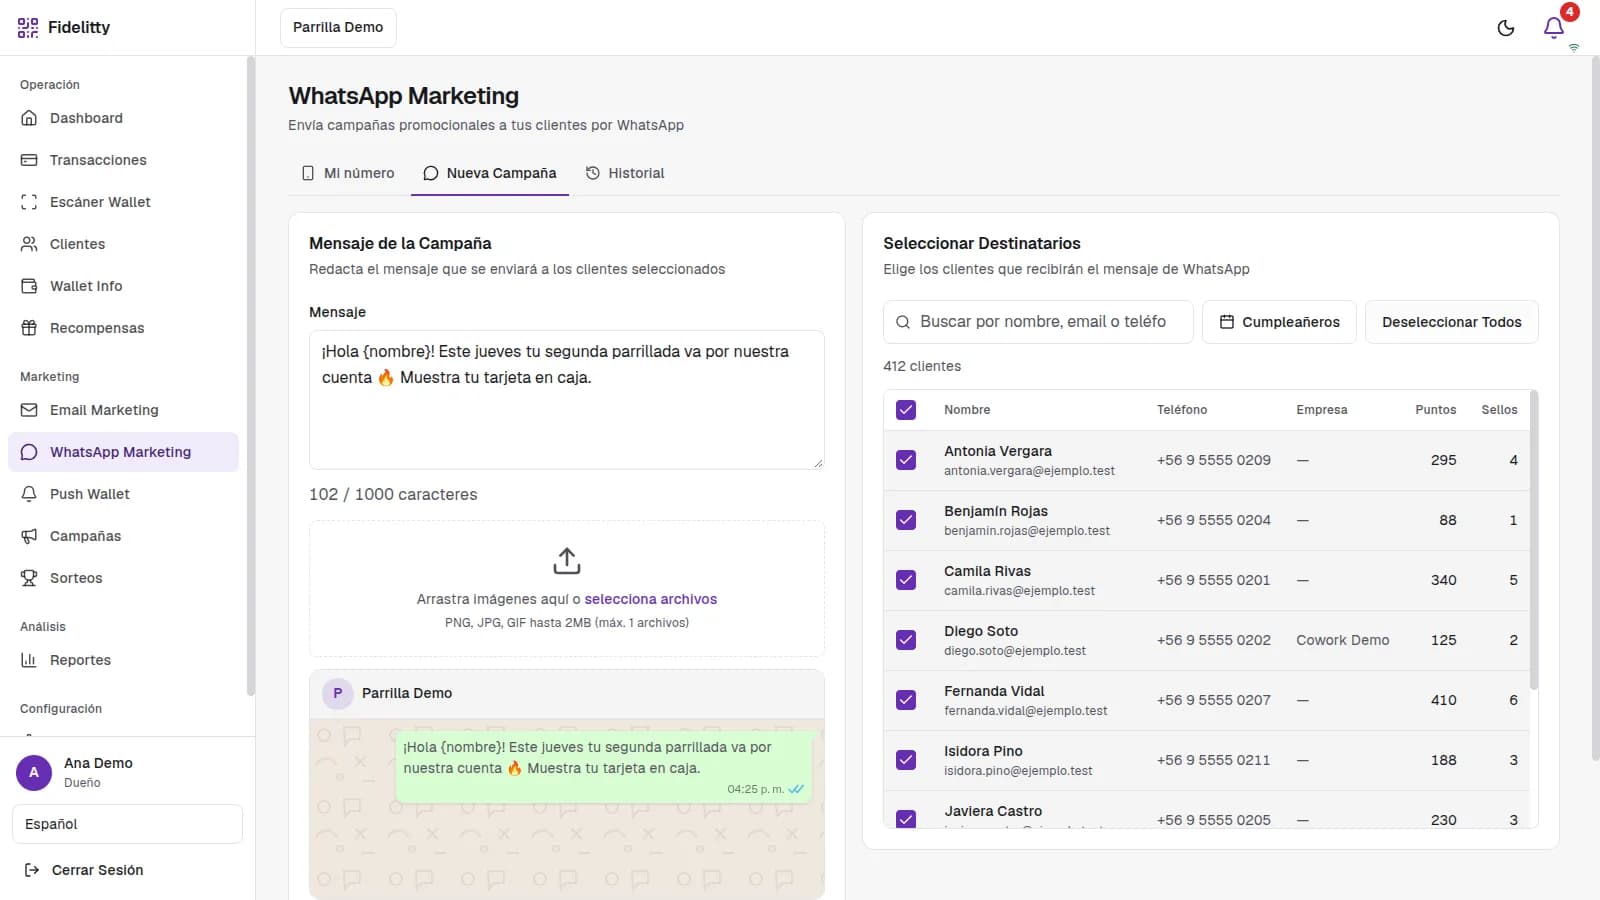Viewport: 1600px width, 900px height.
Task: Go to Transacciones page
Action: coord(123,160)
